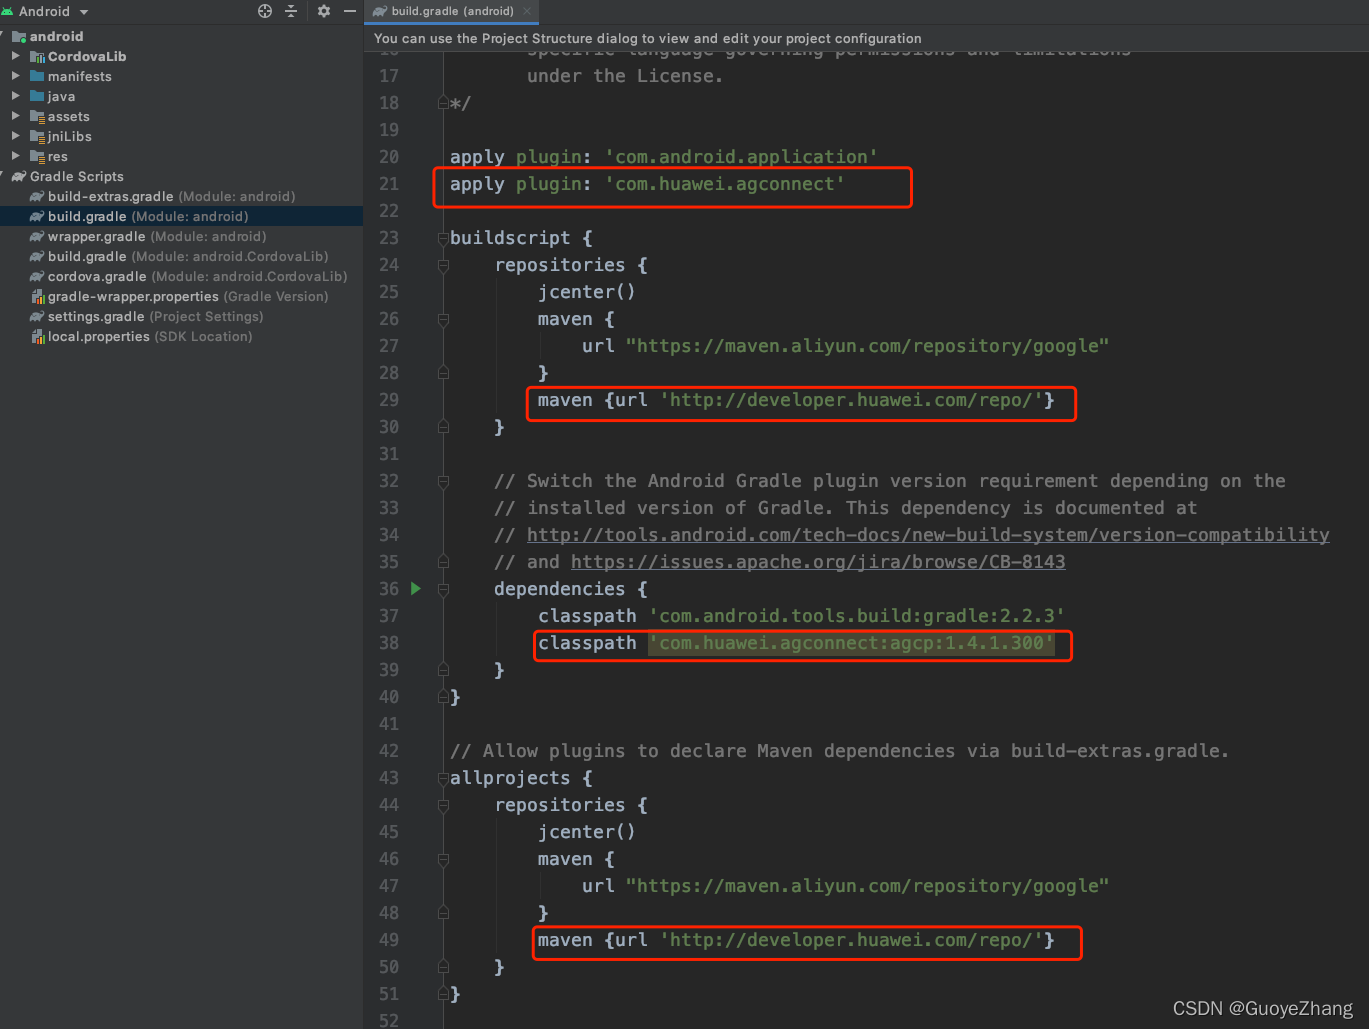The width and height of the screenshot is (1369, 1029).
Task: Click the green run arrow at line 36
Action: point(416,588)
